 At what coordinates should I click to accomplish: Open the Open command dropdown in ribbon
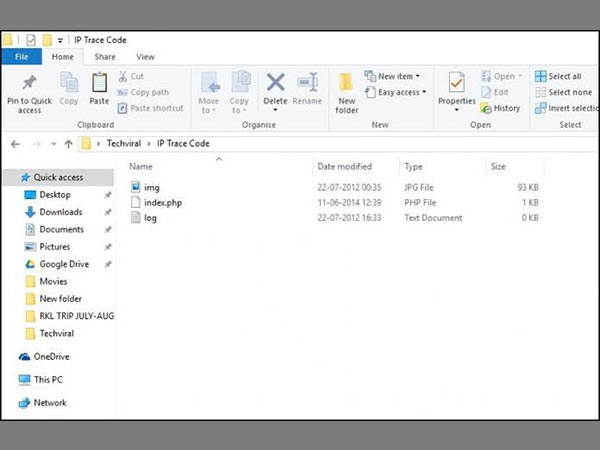coord(501,76)
